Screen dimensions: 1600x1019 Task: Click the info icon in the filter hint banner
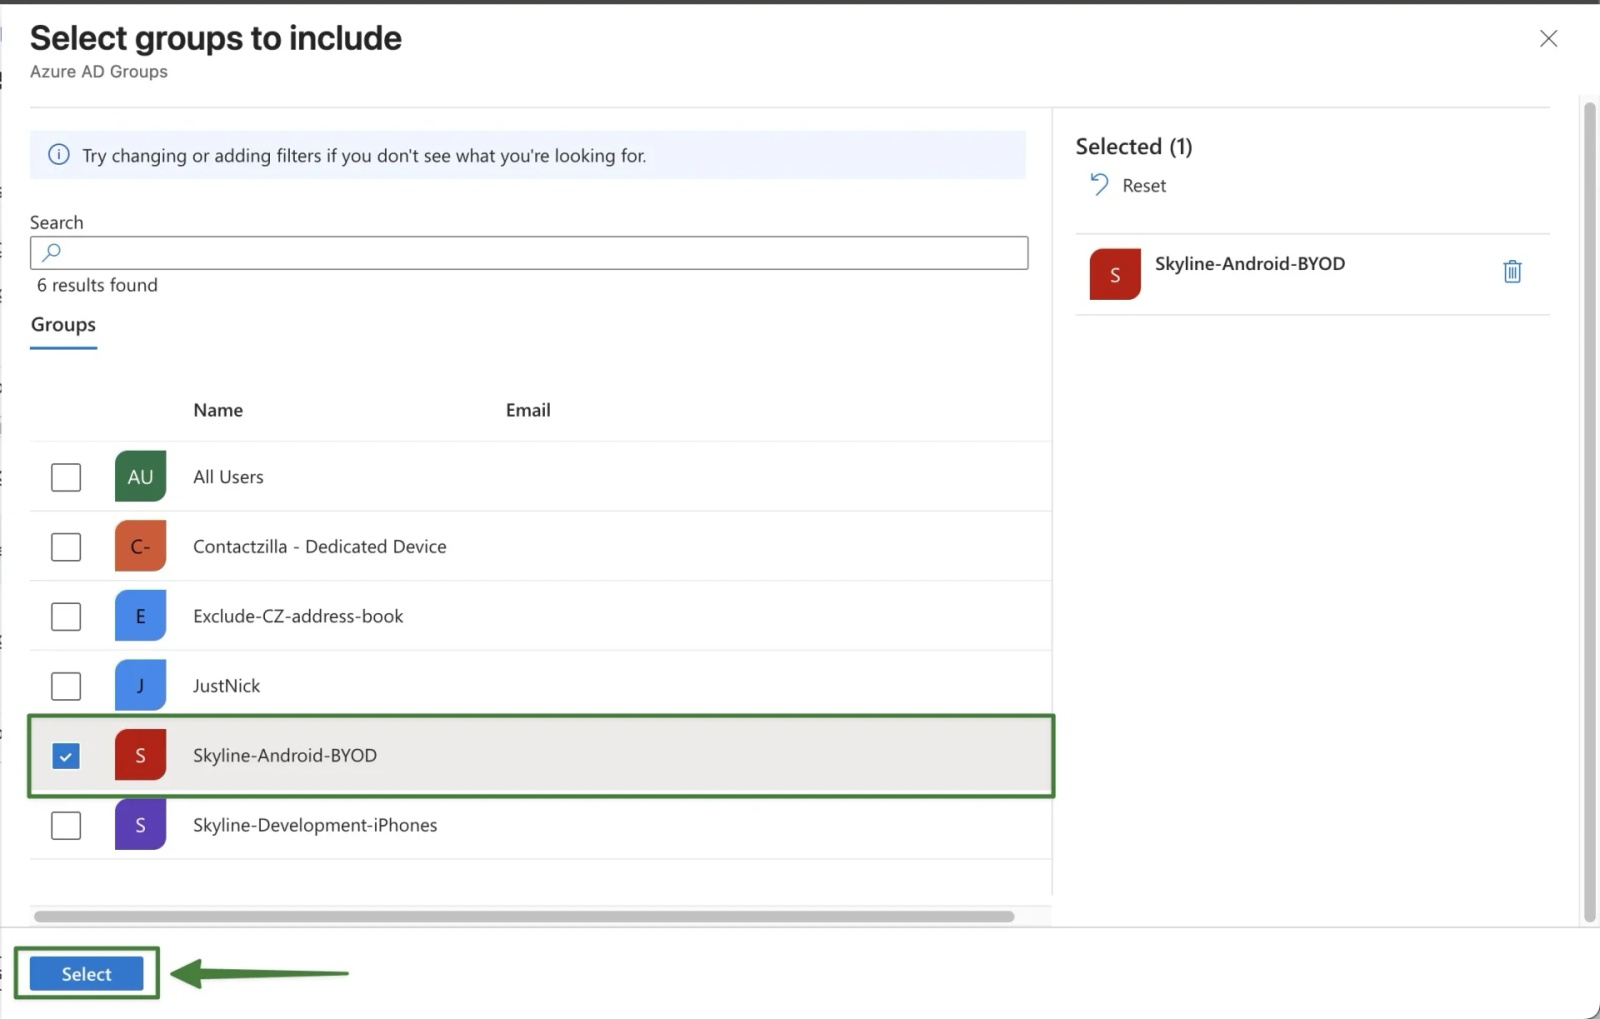point(59,155)
